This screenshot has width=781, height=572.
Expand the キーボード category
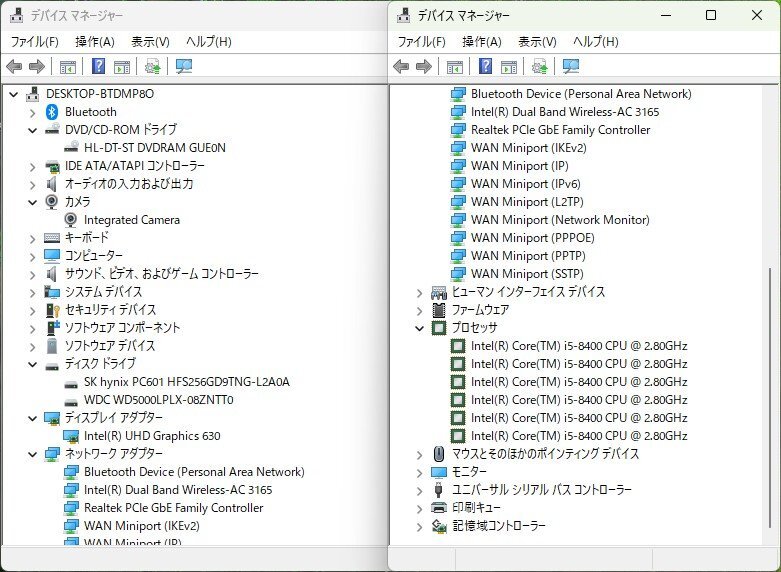(x=33, y=239)
